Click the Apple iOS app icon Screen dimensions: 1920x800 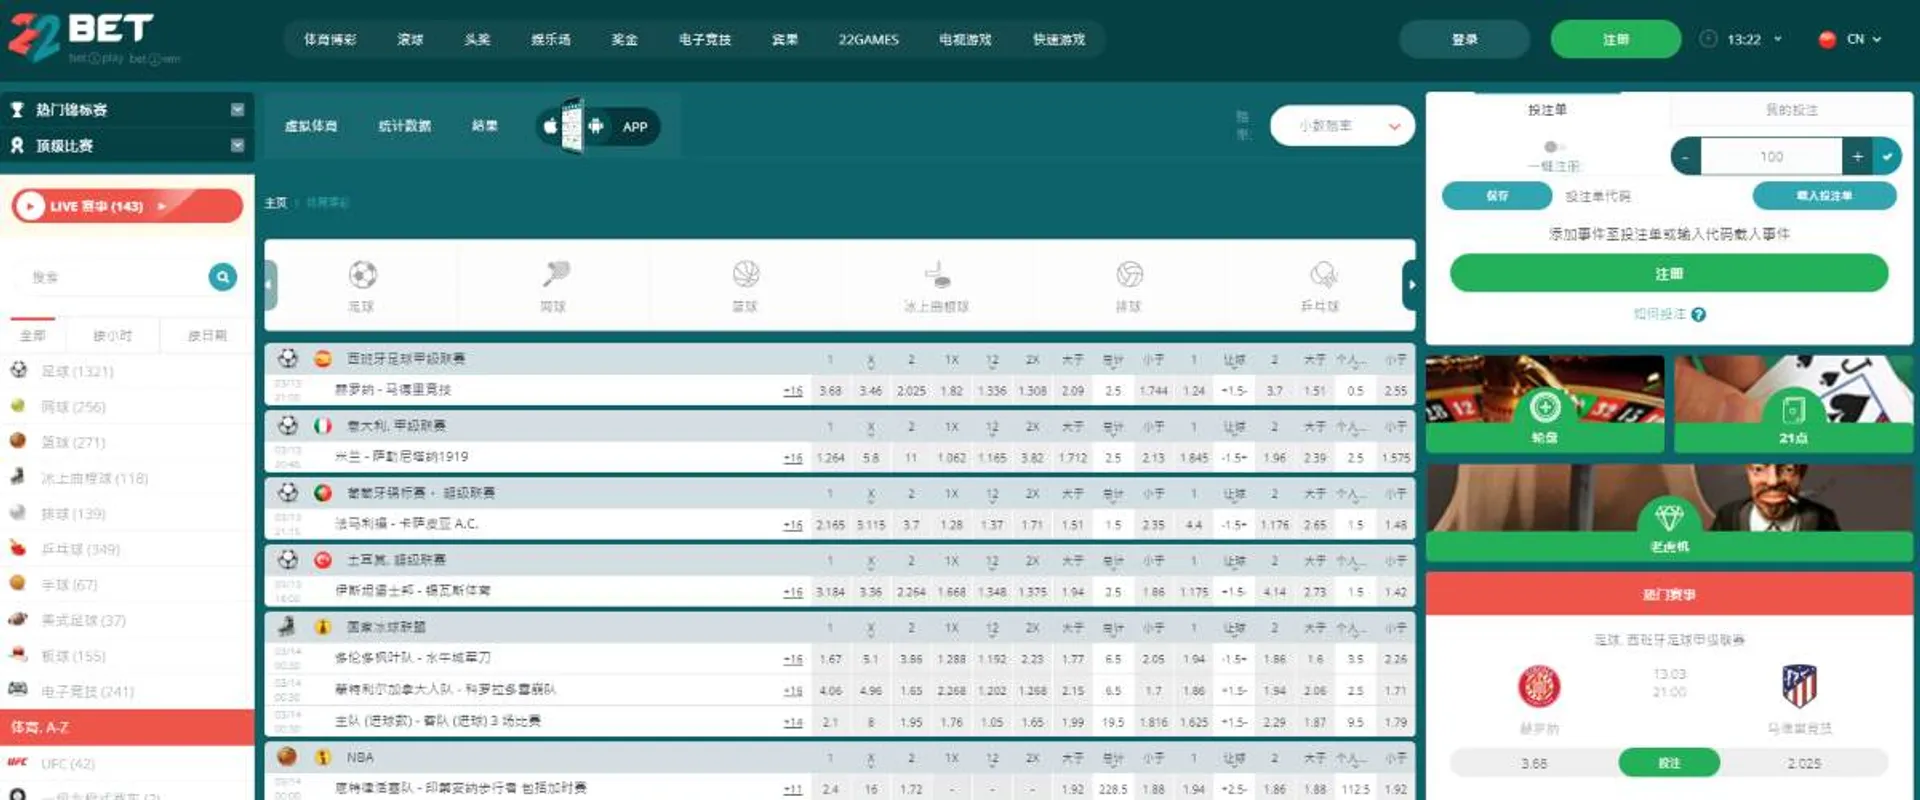pos(550,126)
